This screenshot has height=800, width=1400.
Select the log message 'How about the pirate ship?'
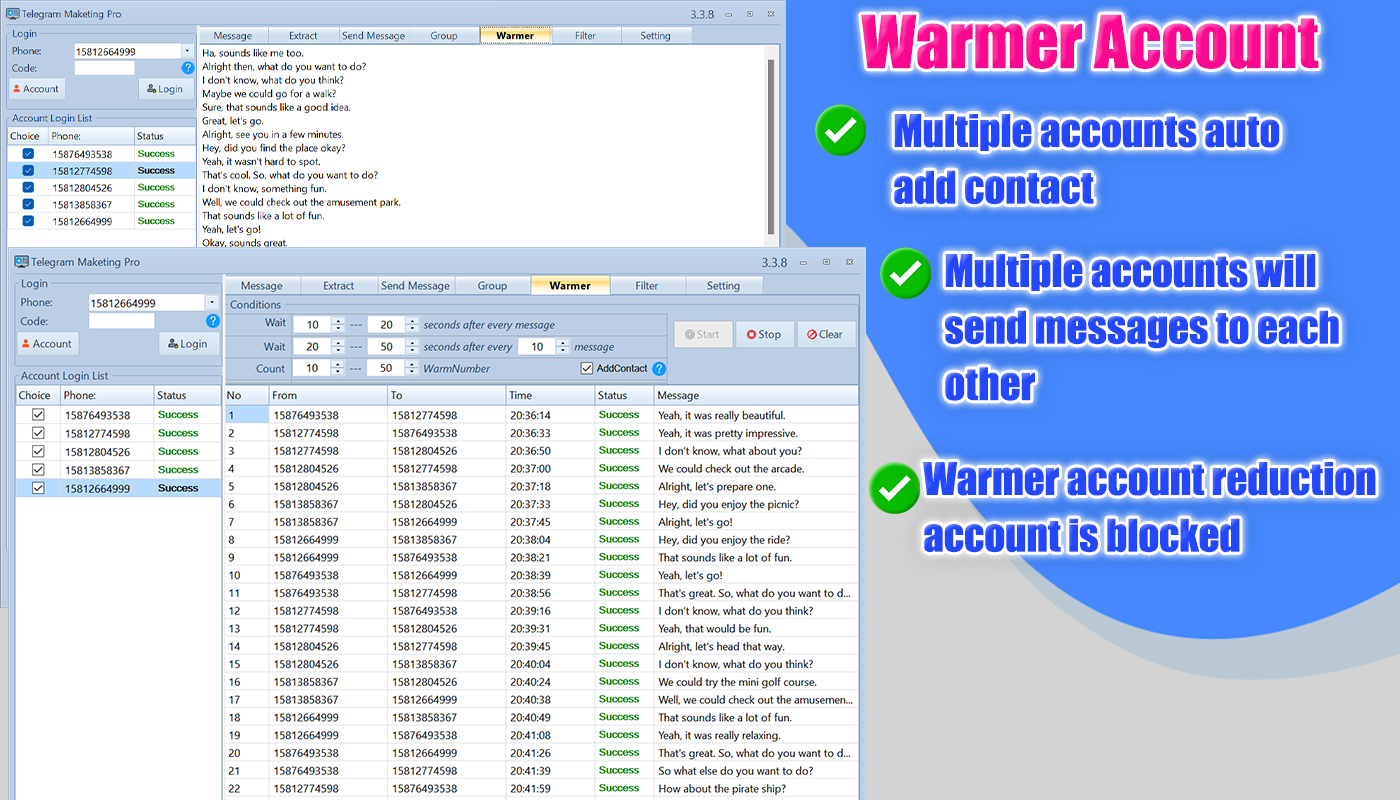tap(723, 789)
